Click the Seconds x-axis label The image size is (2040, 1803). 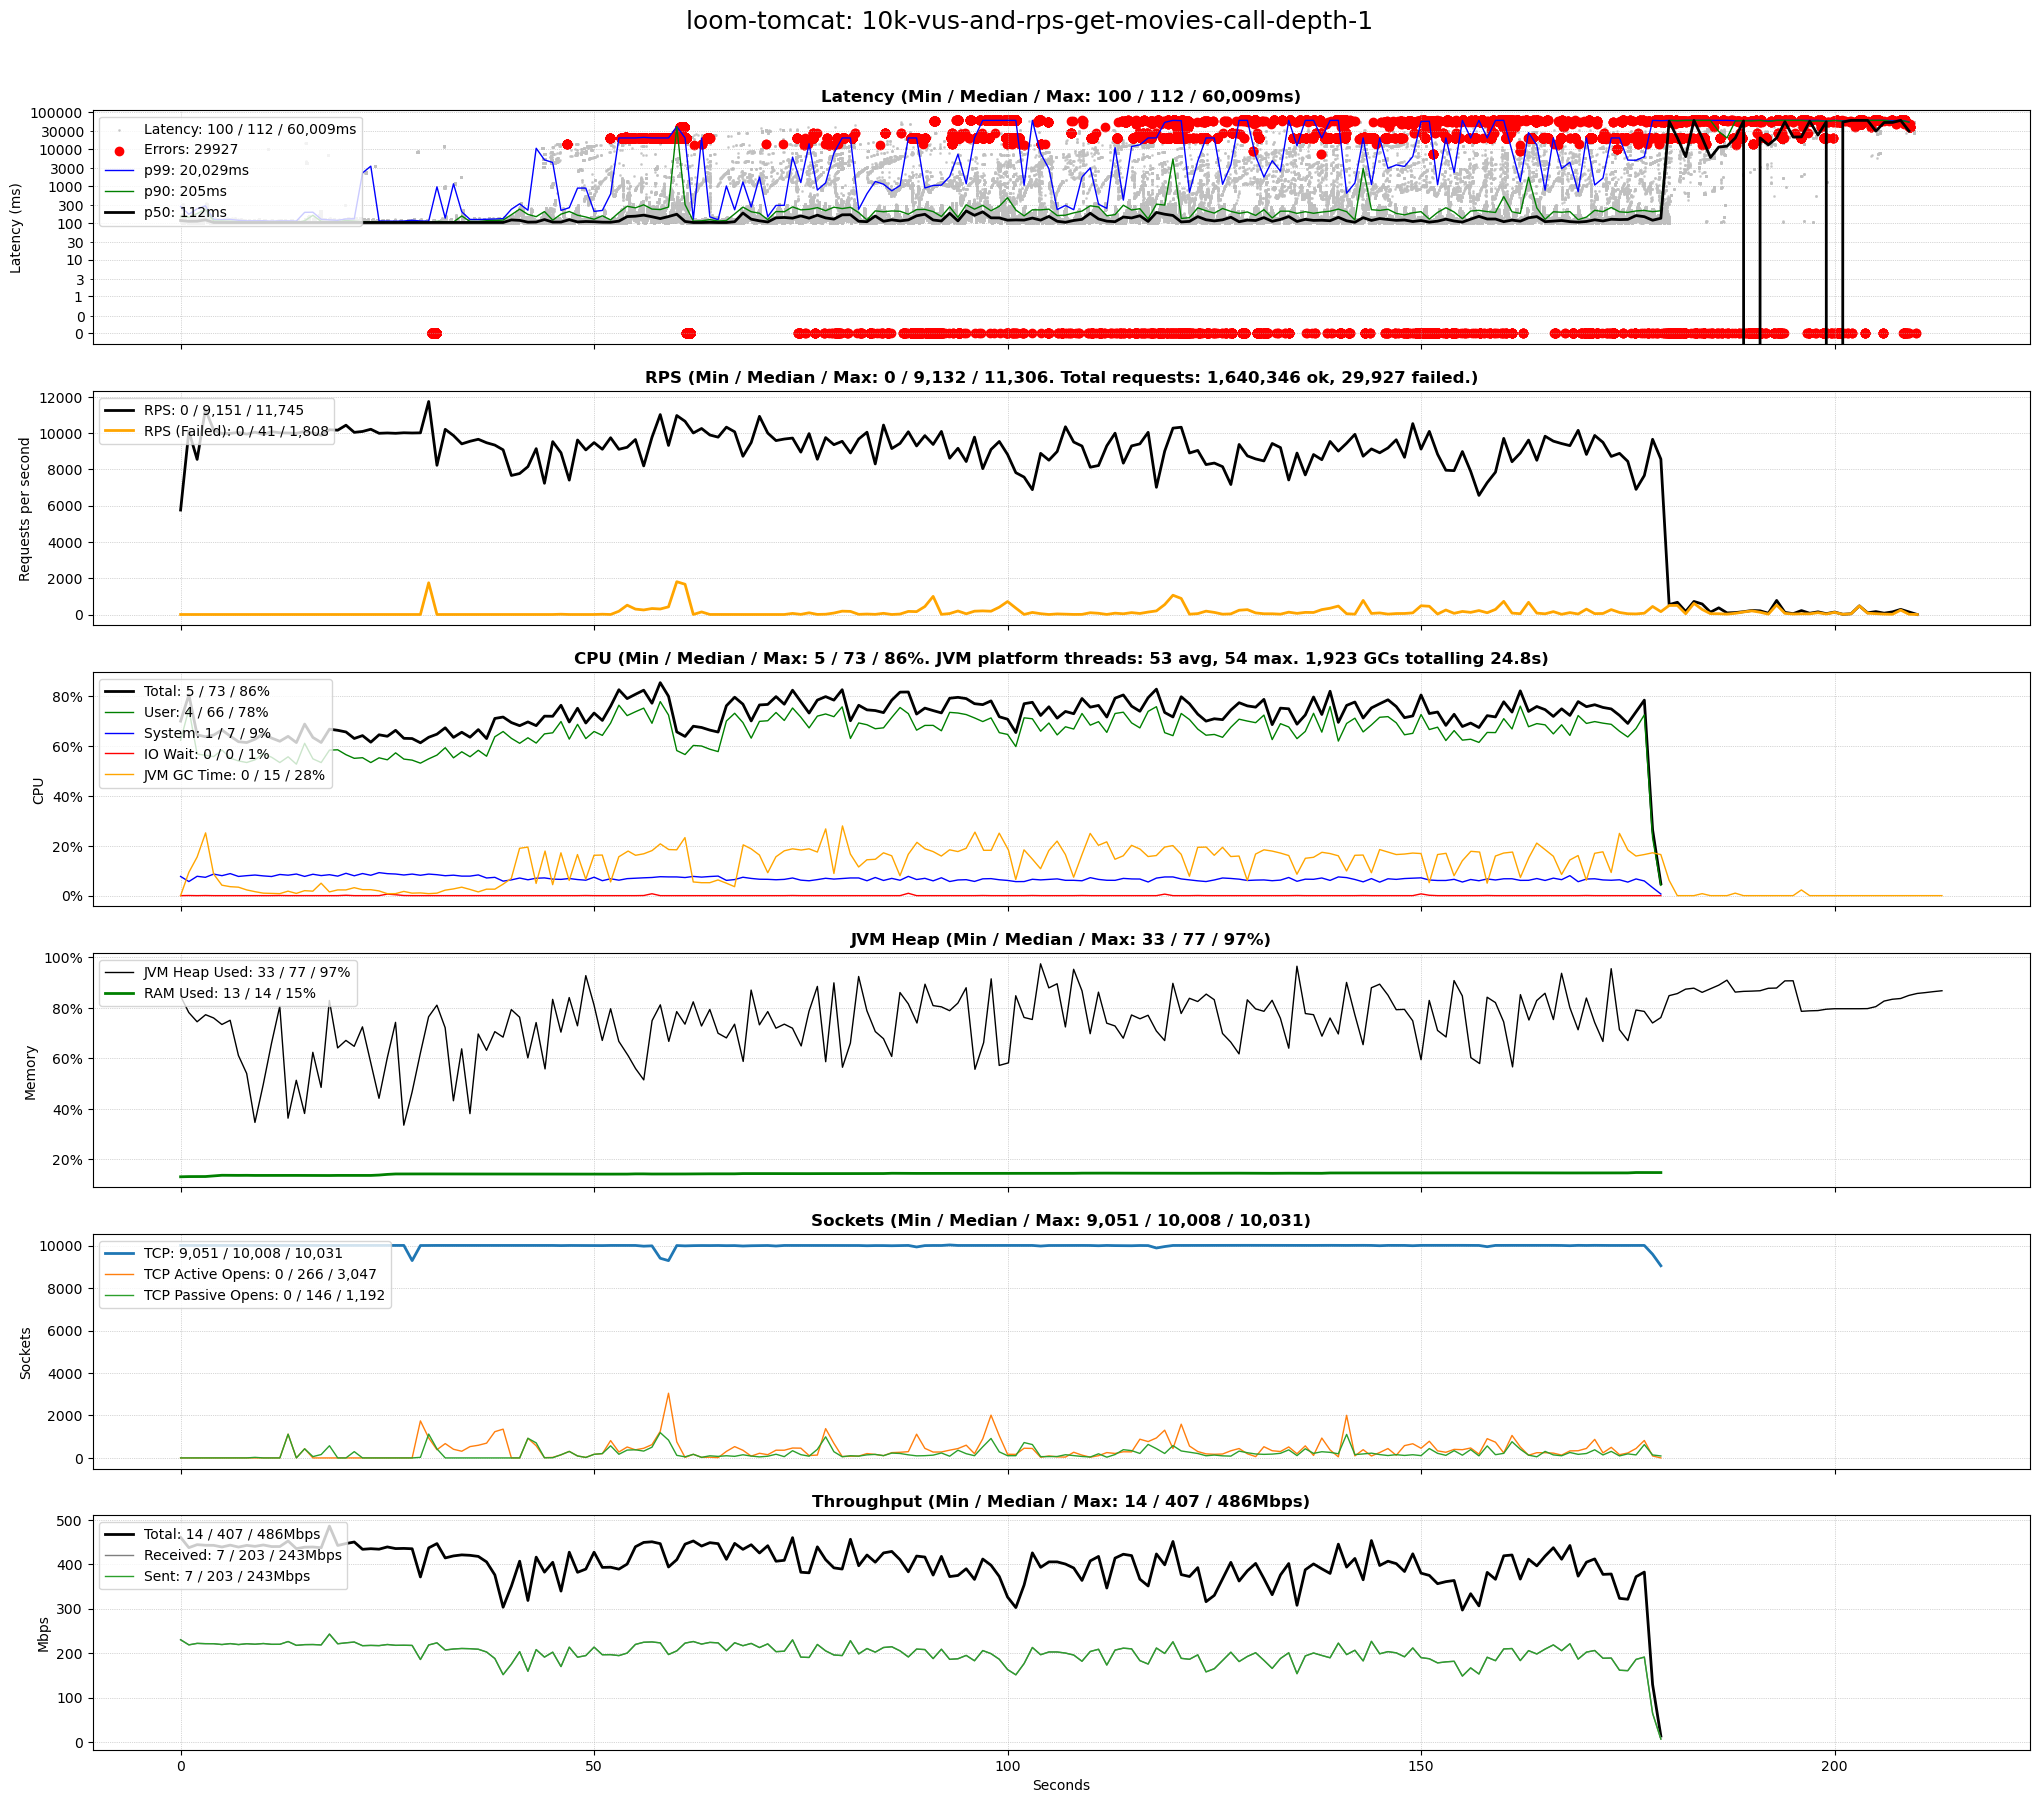(1060, 1786)
